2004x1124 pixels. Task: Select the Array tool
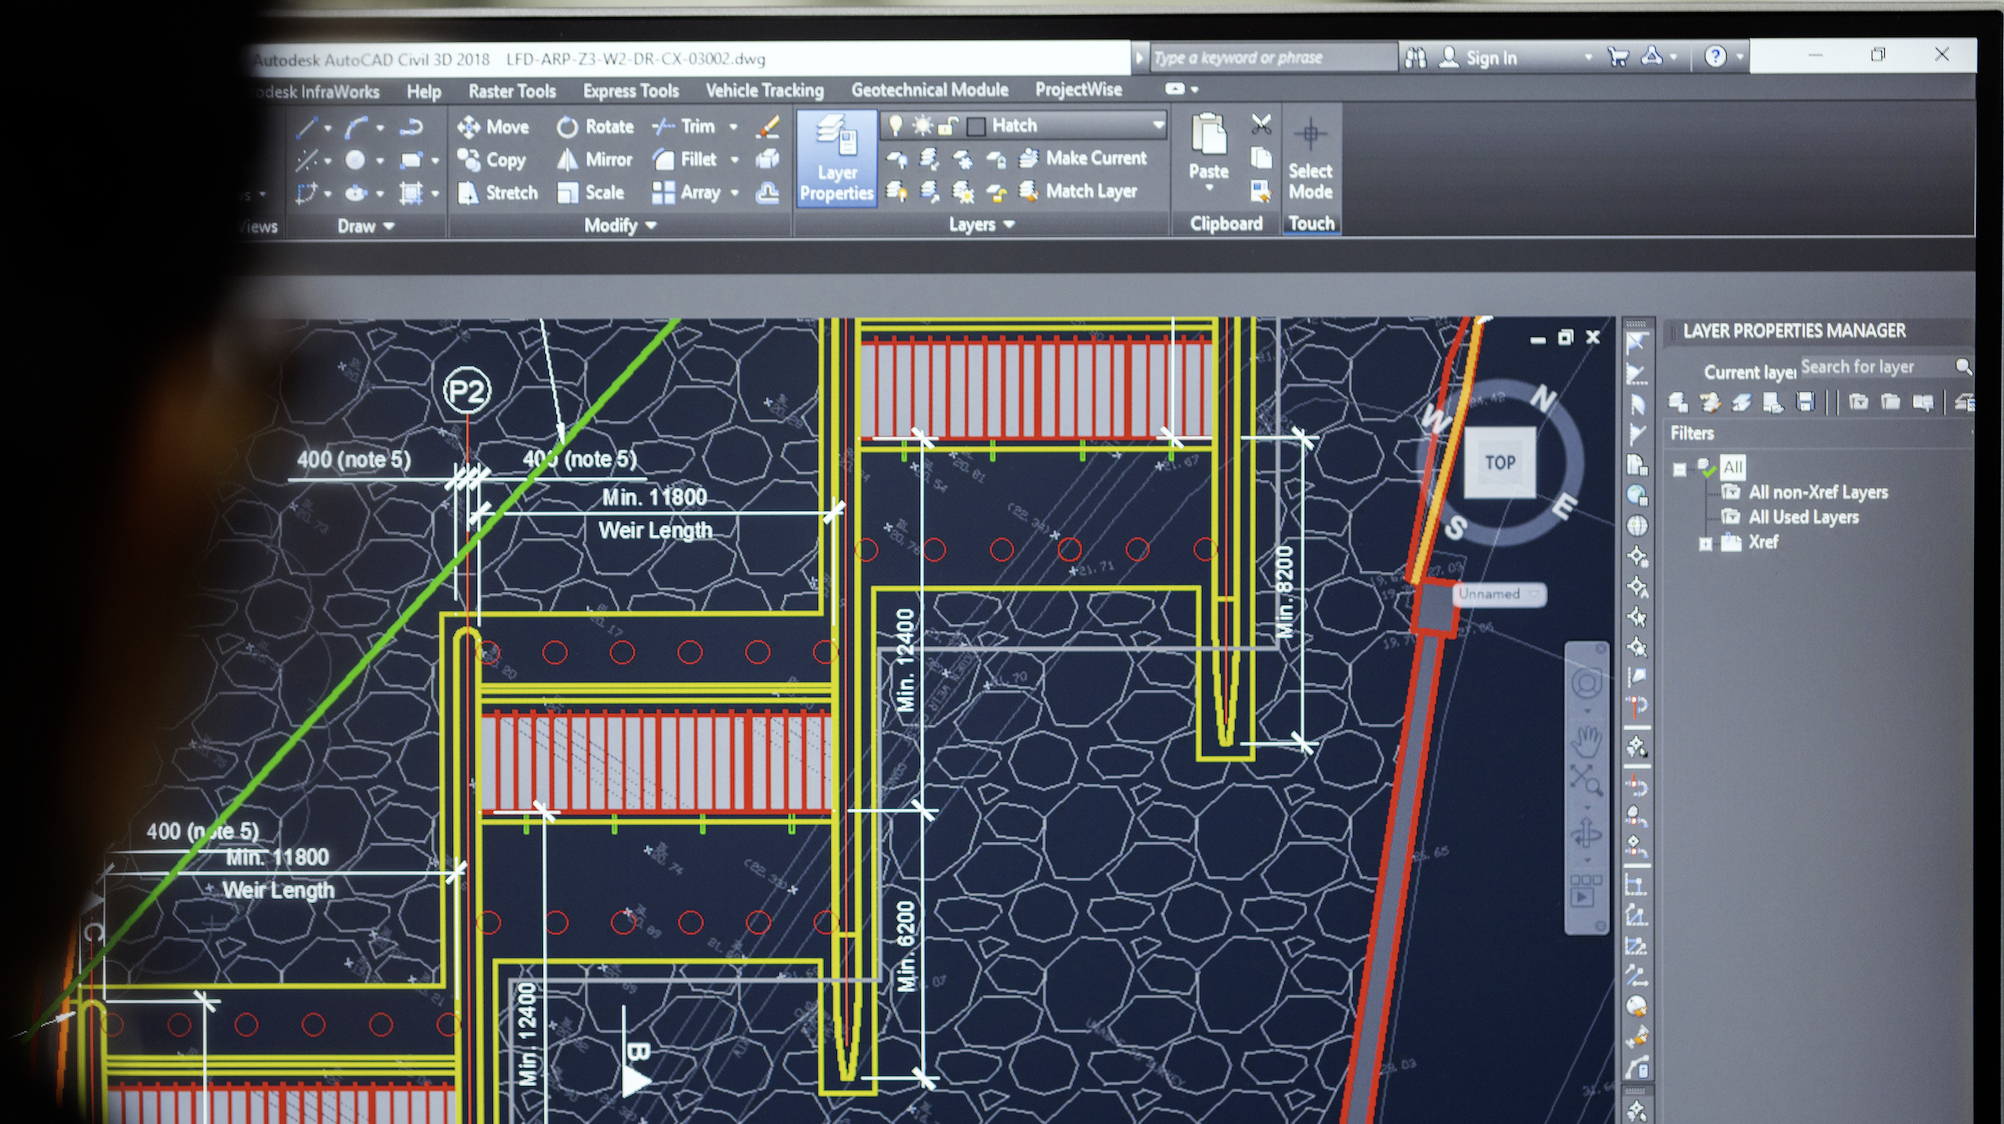[x=686, y=193]
